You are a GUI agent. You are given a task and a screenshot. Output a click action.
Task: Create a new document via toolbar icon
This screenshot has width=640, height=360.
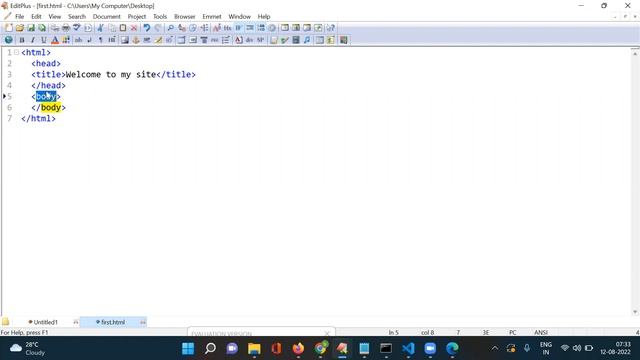coord(8,28)
